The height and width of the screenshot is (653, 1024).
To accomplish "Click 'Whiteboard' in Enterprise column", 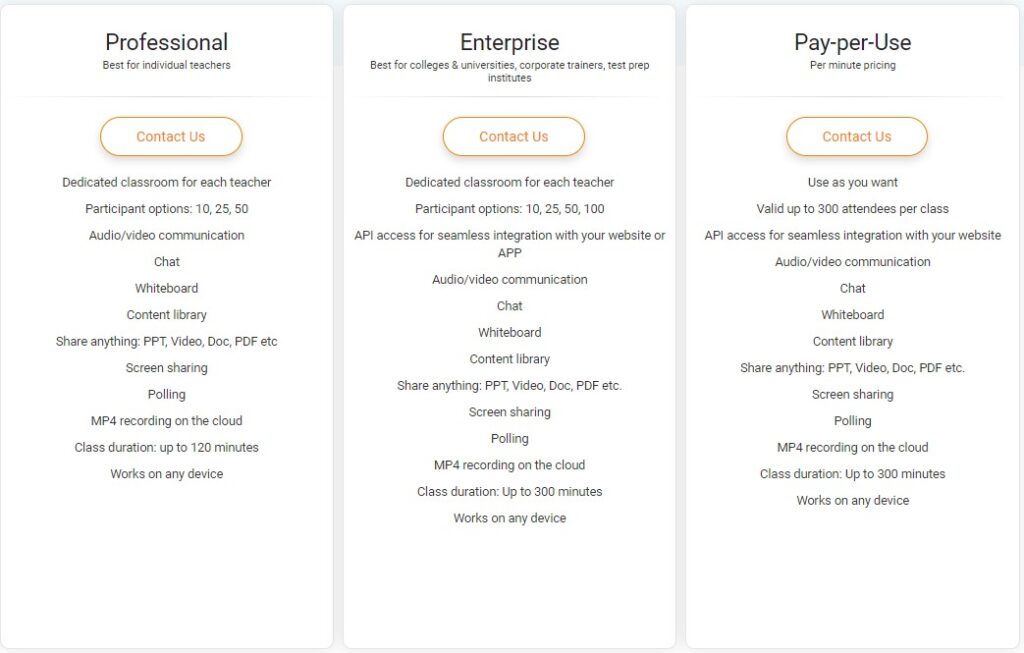I will pos(509,332).
